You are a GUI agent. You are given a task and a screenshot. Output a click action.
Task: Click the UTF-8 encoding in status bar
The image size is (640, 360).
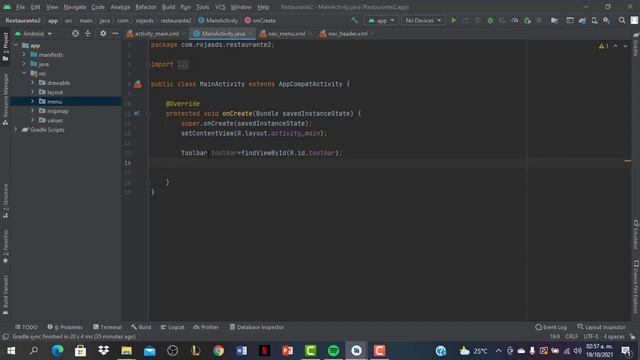coord(591,336)
